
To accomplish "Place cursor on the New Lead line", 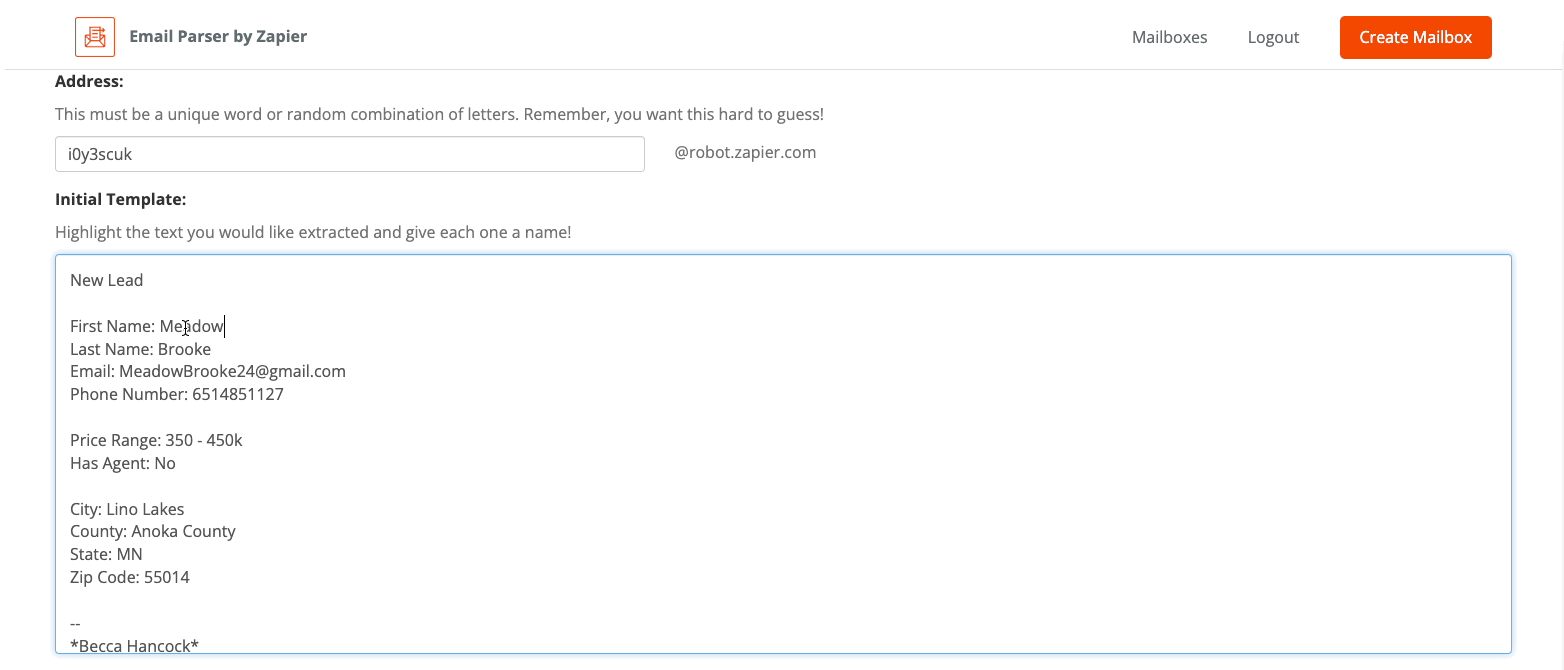I will click(107, 280).
